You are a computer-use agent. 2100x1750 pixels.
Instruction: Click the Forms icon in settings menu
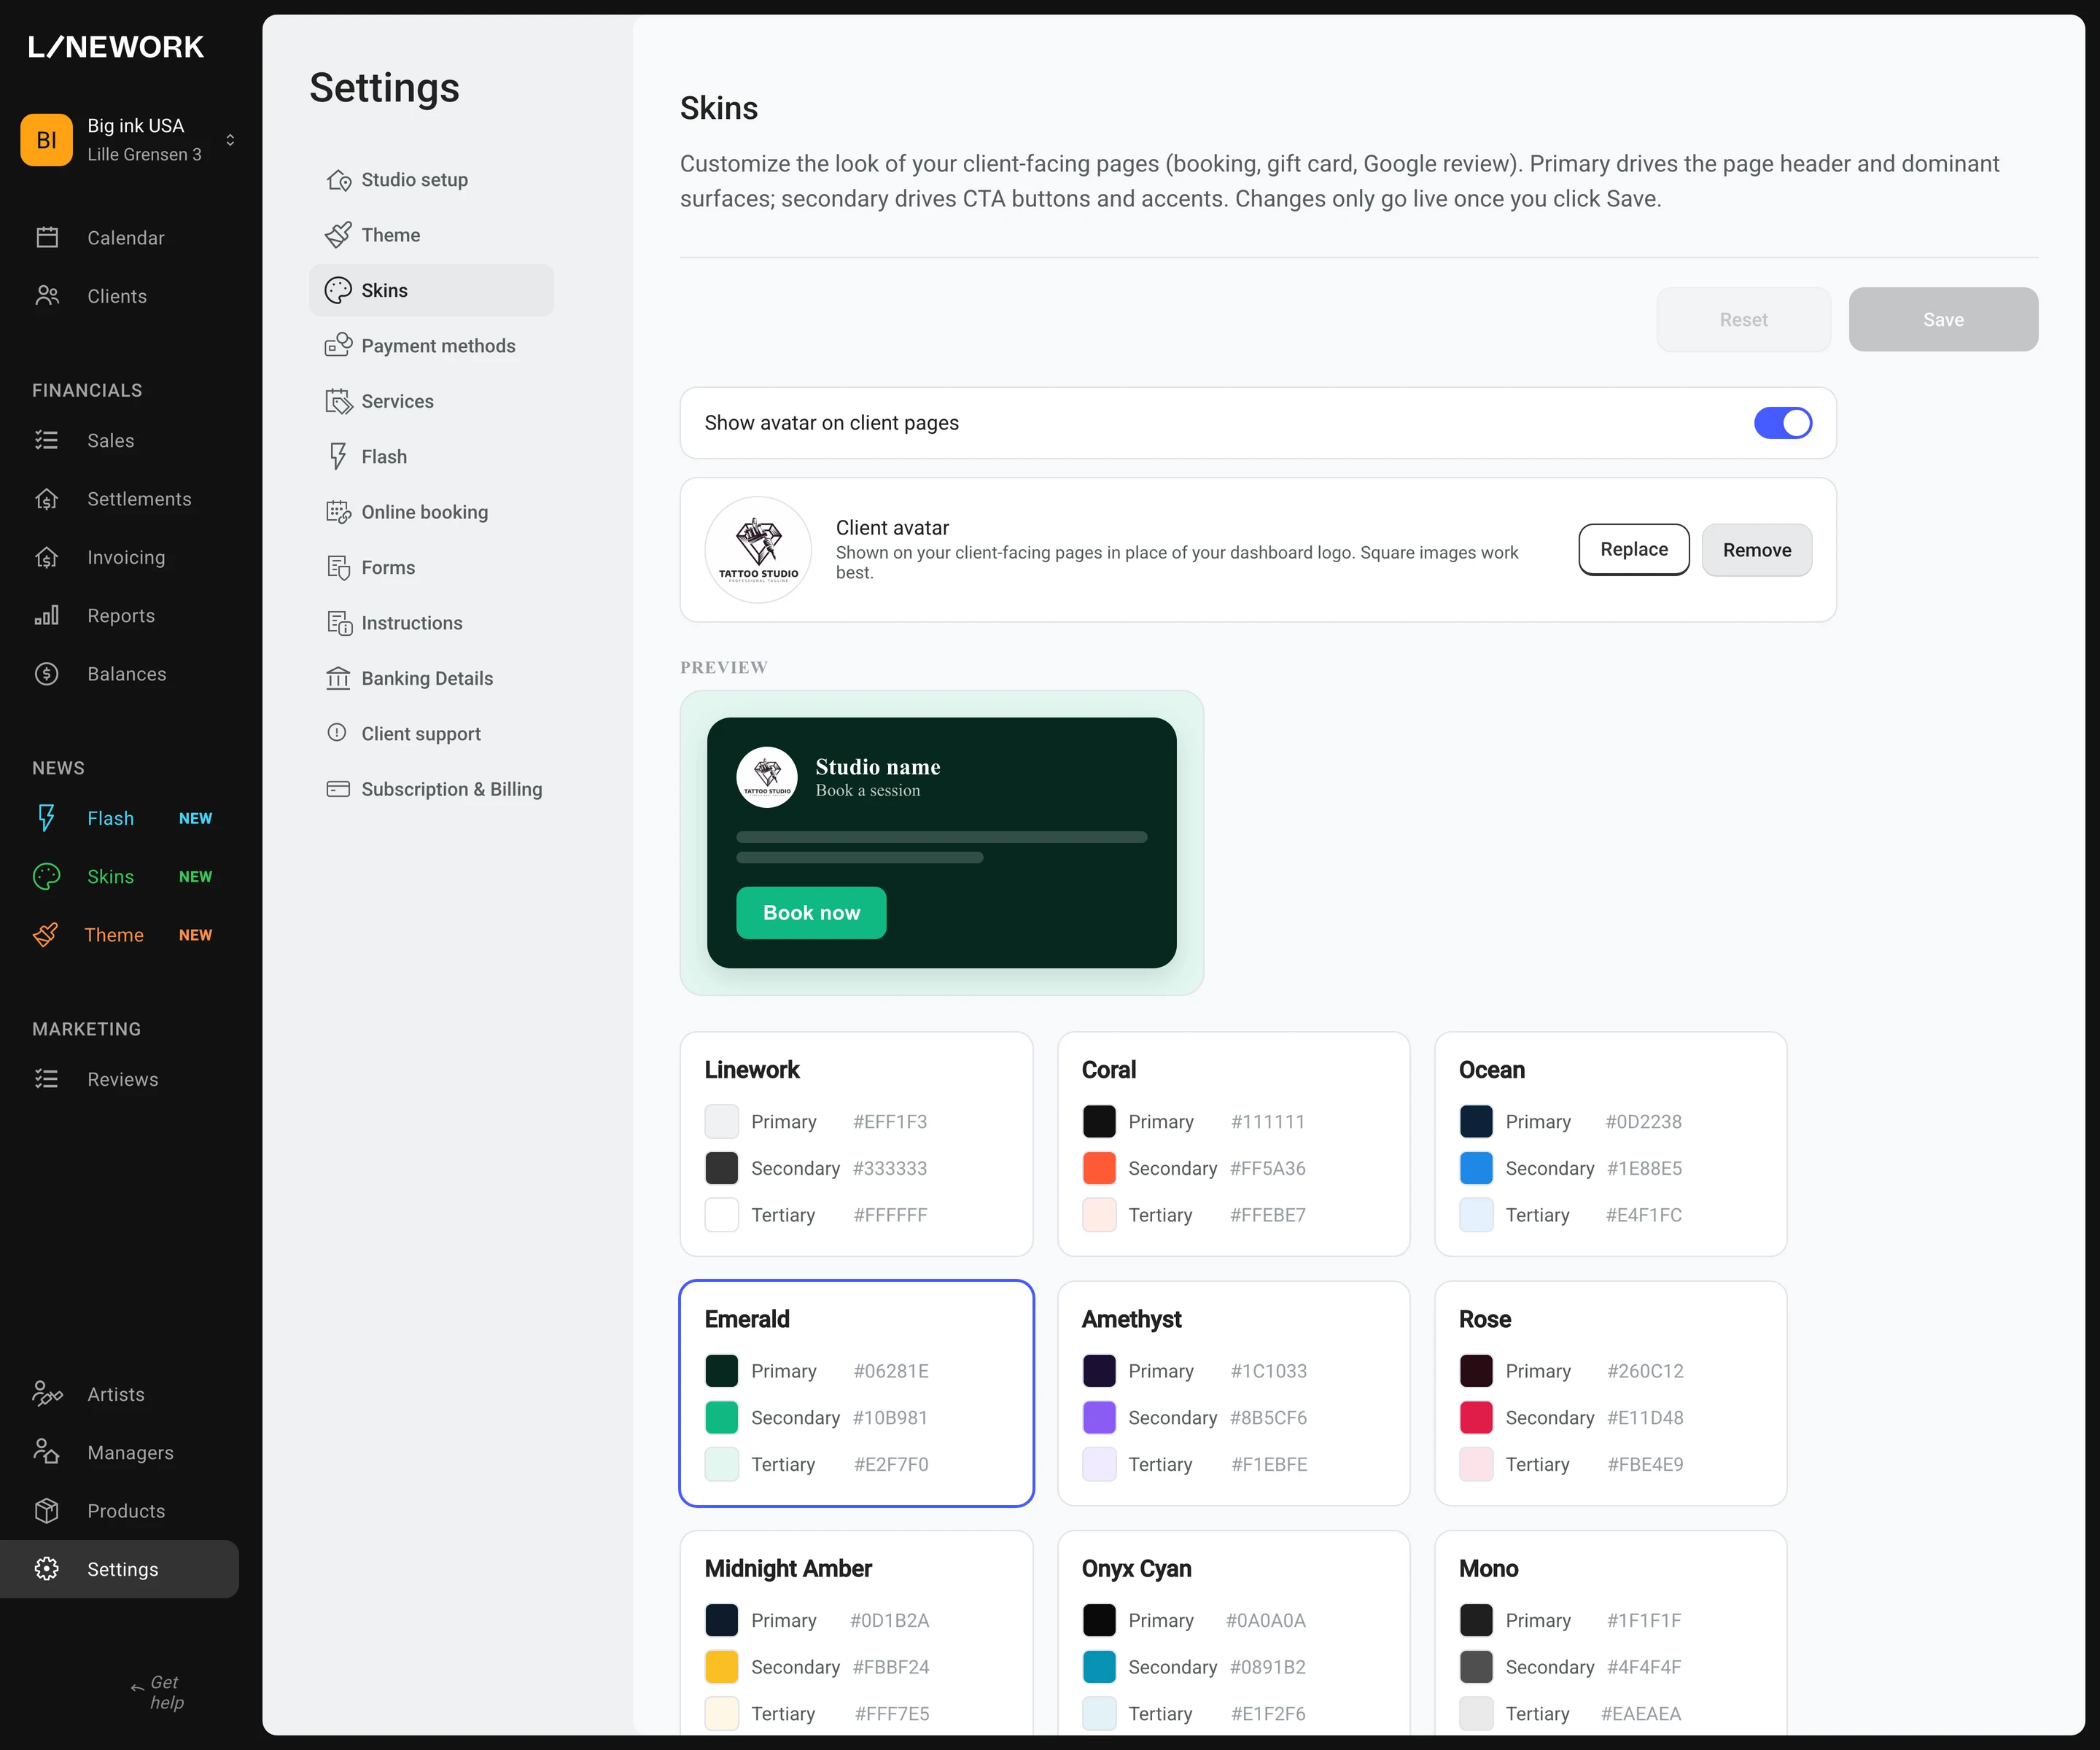[339, 568]
